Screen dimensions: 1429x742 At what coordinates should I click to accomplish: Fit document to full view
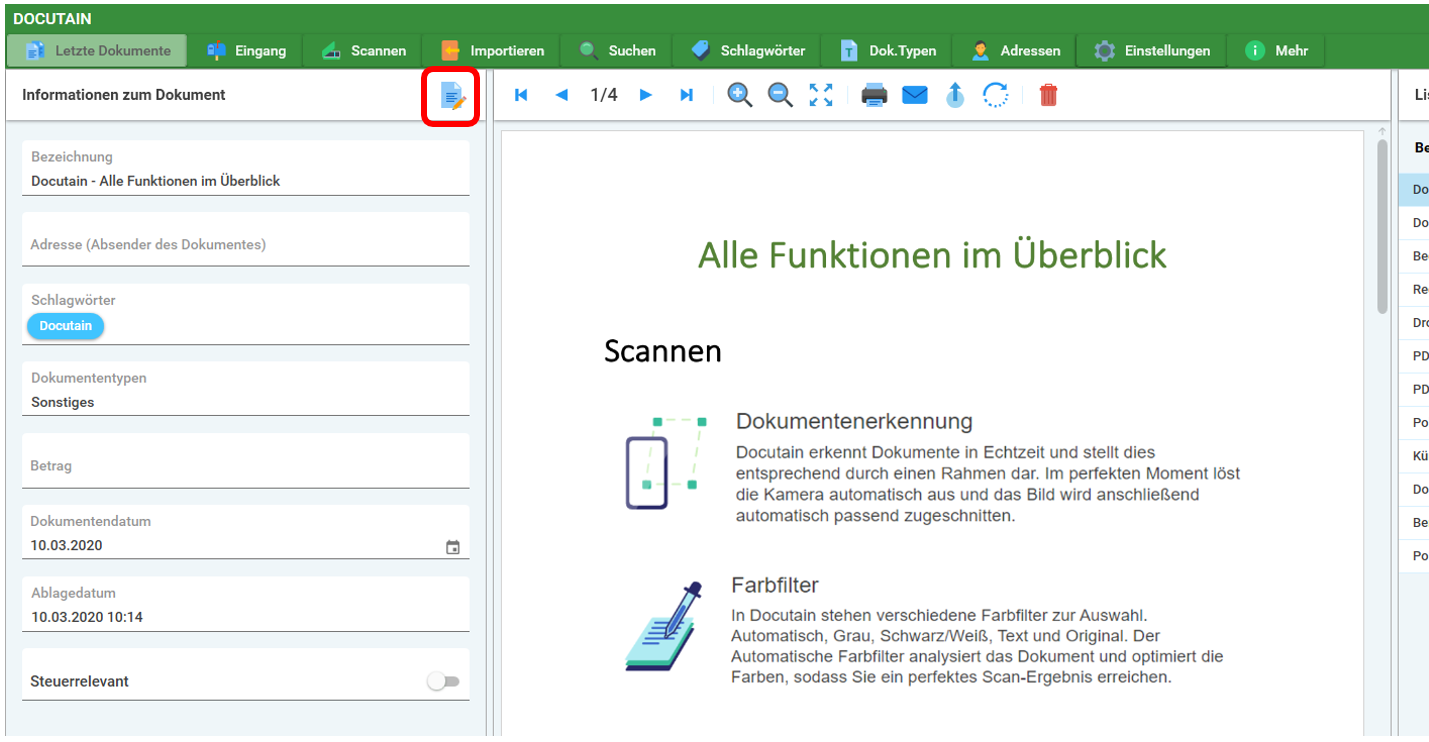click(x=821, y=95)
